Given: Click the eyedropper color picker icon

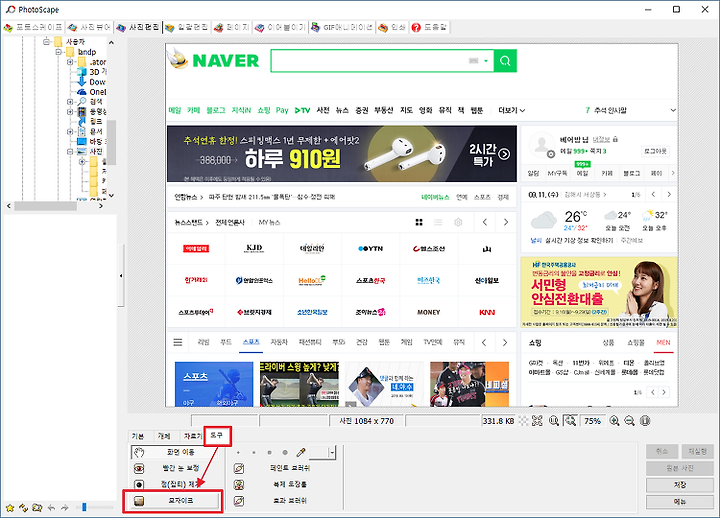Looking at the screenshot, I should click(x=301, y=453).
